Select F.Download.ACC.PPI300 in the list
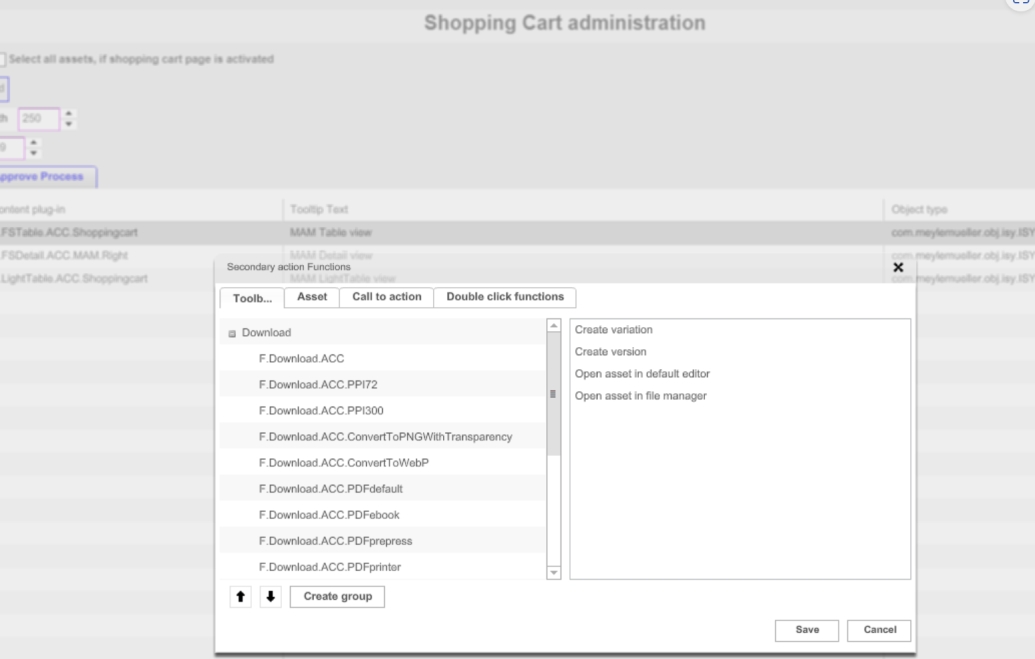The height and width of the screenshot is (659, 1035). pos(321,411)
